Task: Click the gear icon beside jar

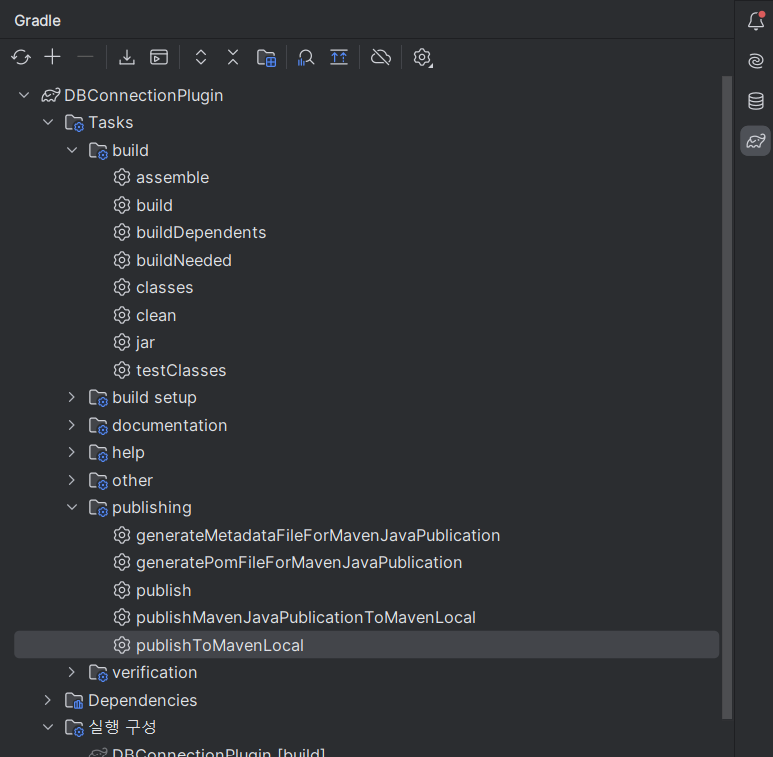Action: click(x=122, y=343)
